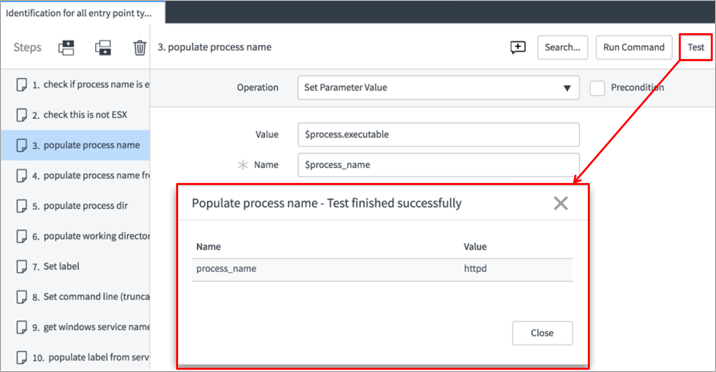Select step 5 populate process dir
716x372 pixels.
(75, 206)
